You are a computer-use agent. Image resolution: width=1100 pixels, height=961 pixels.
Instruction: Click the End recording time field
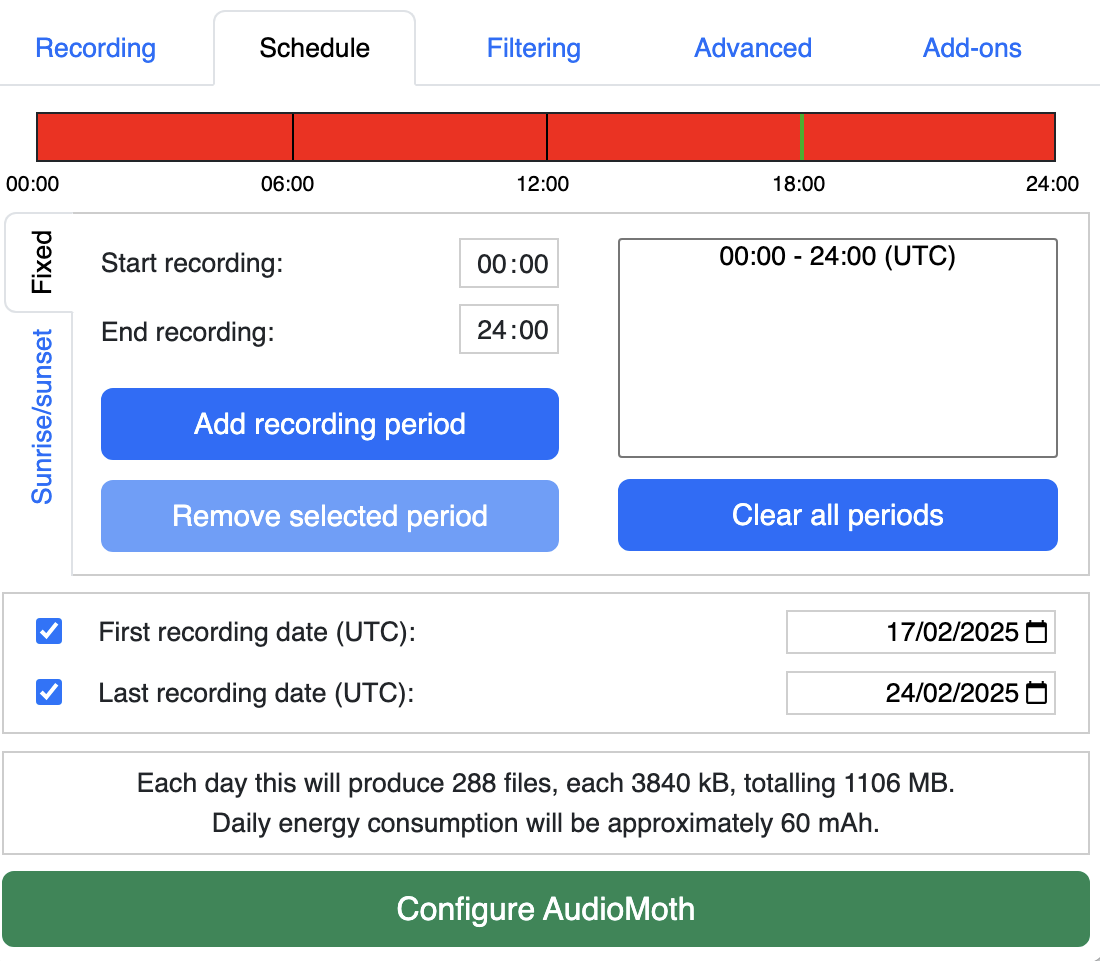pyautogui.click(x=509, y=329)
